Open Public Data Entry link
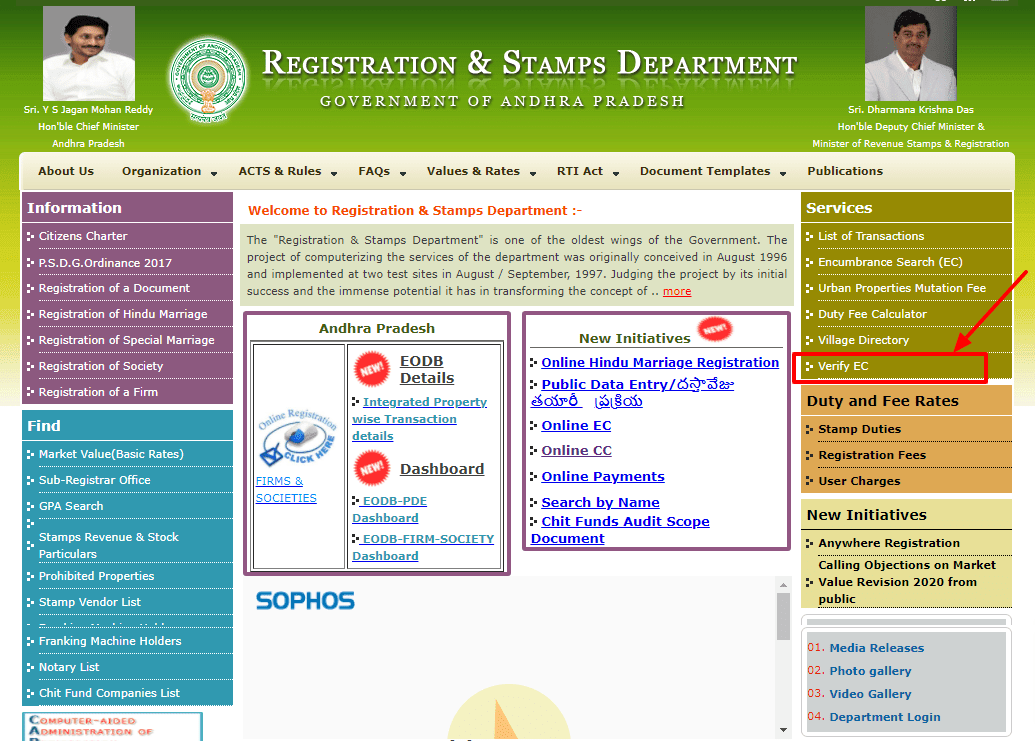The image size is (1035, 741). [632, 393]
